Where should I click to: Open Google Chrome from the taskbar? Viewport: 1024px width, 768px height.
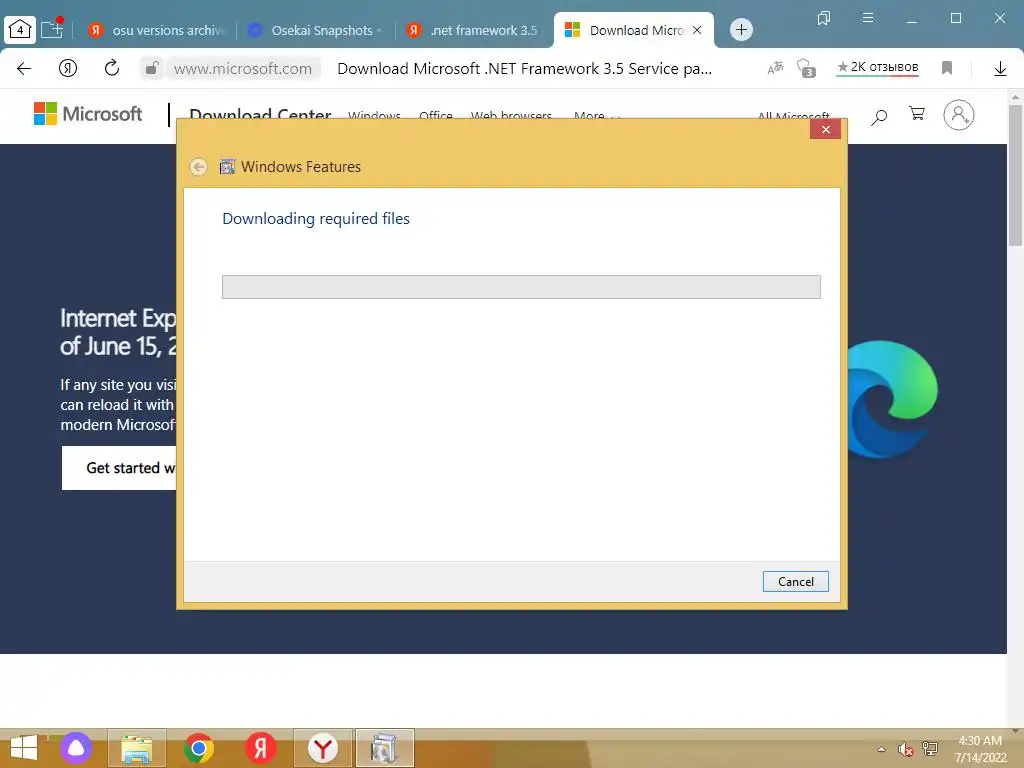click(199, 748)
